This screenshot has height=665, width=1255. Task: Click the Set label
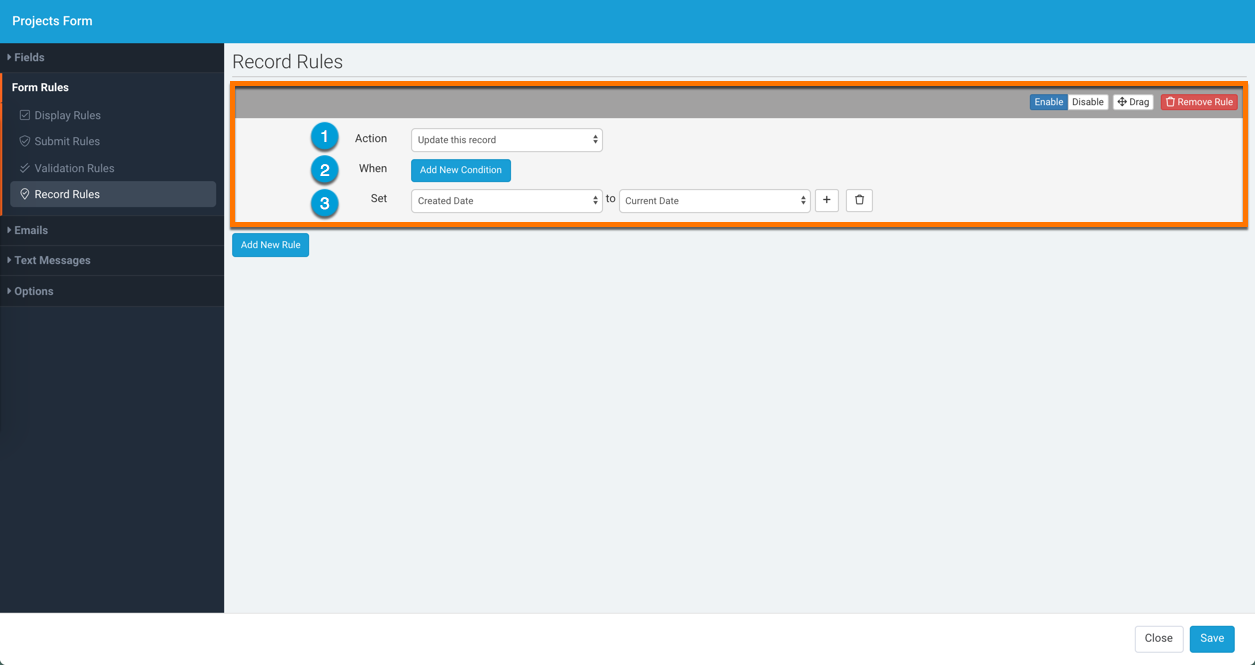coord(379,199)
